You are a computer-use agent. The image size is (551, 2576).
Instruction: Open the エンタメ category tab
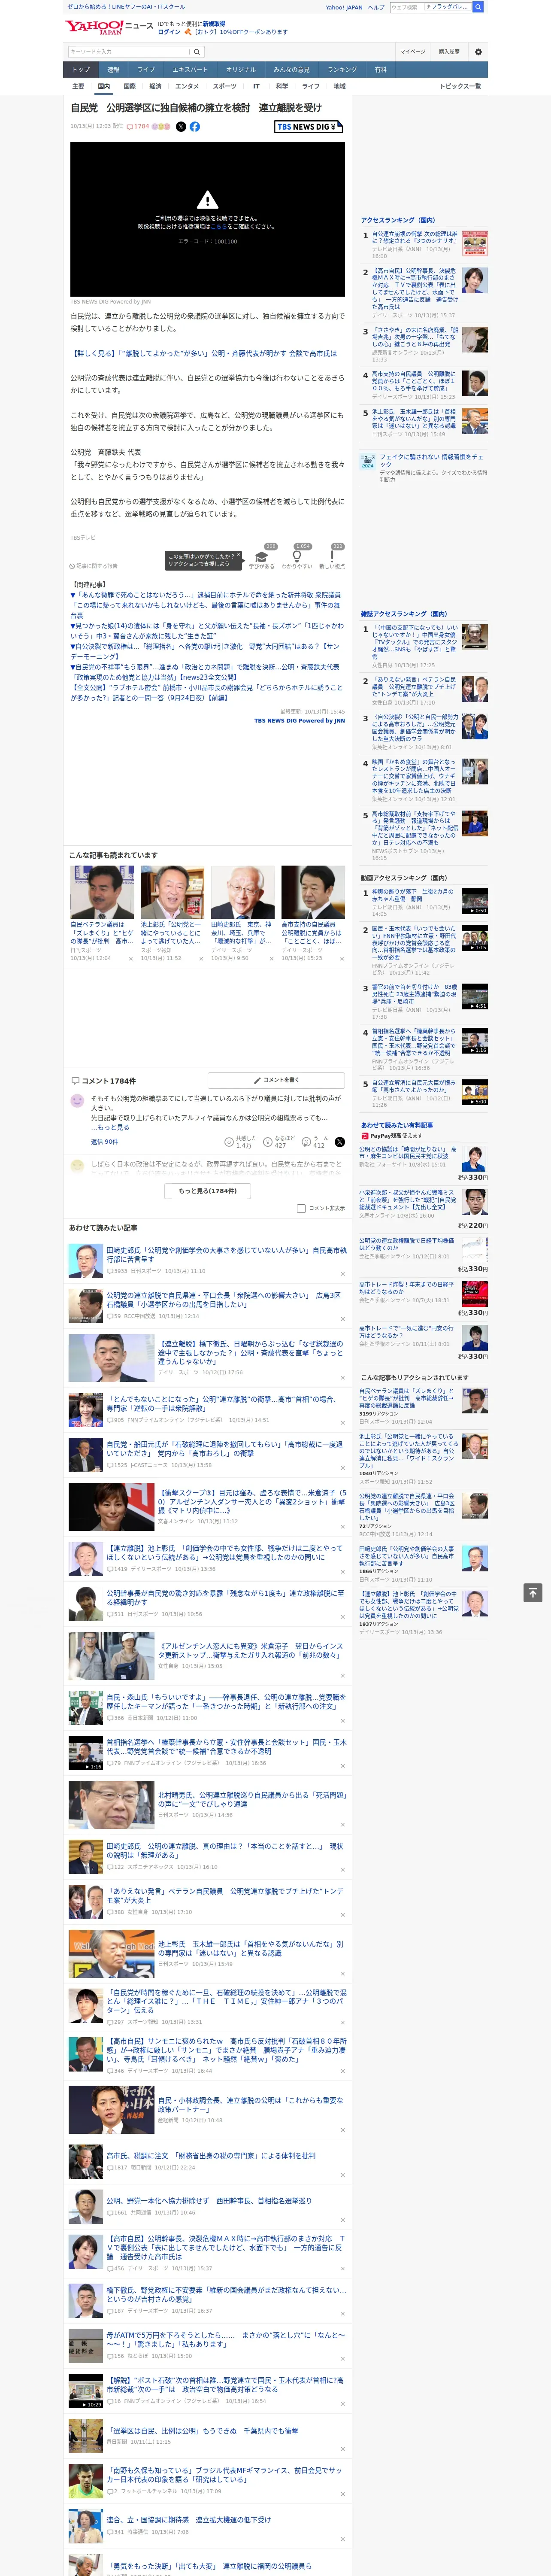[187, 87]
